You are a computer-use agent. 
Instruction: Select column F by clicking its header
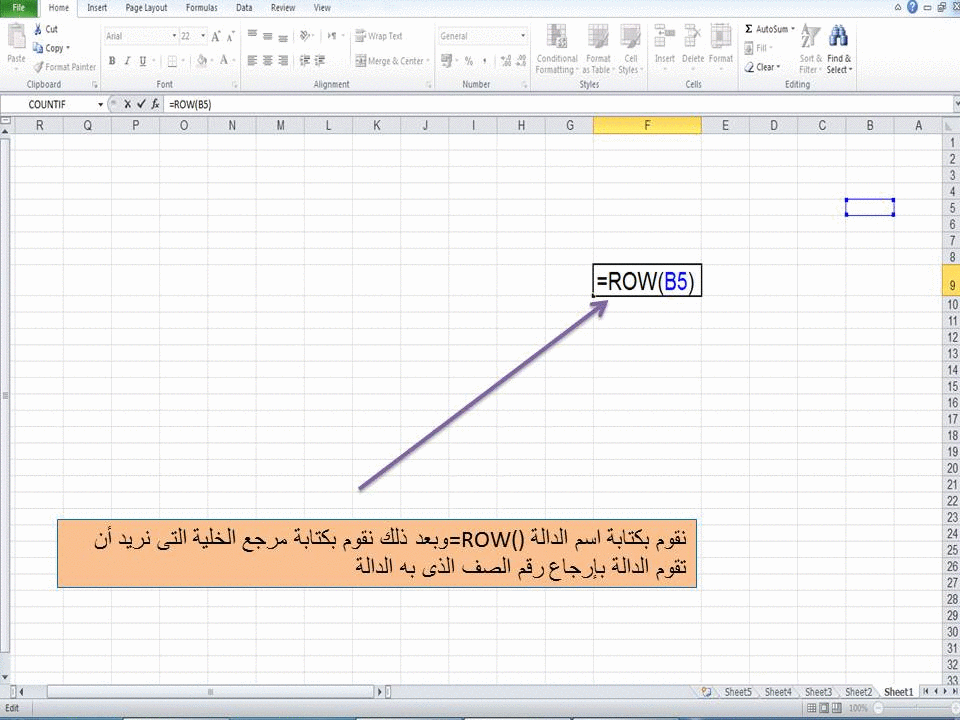point(647,125)
